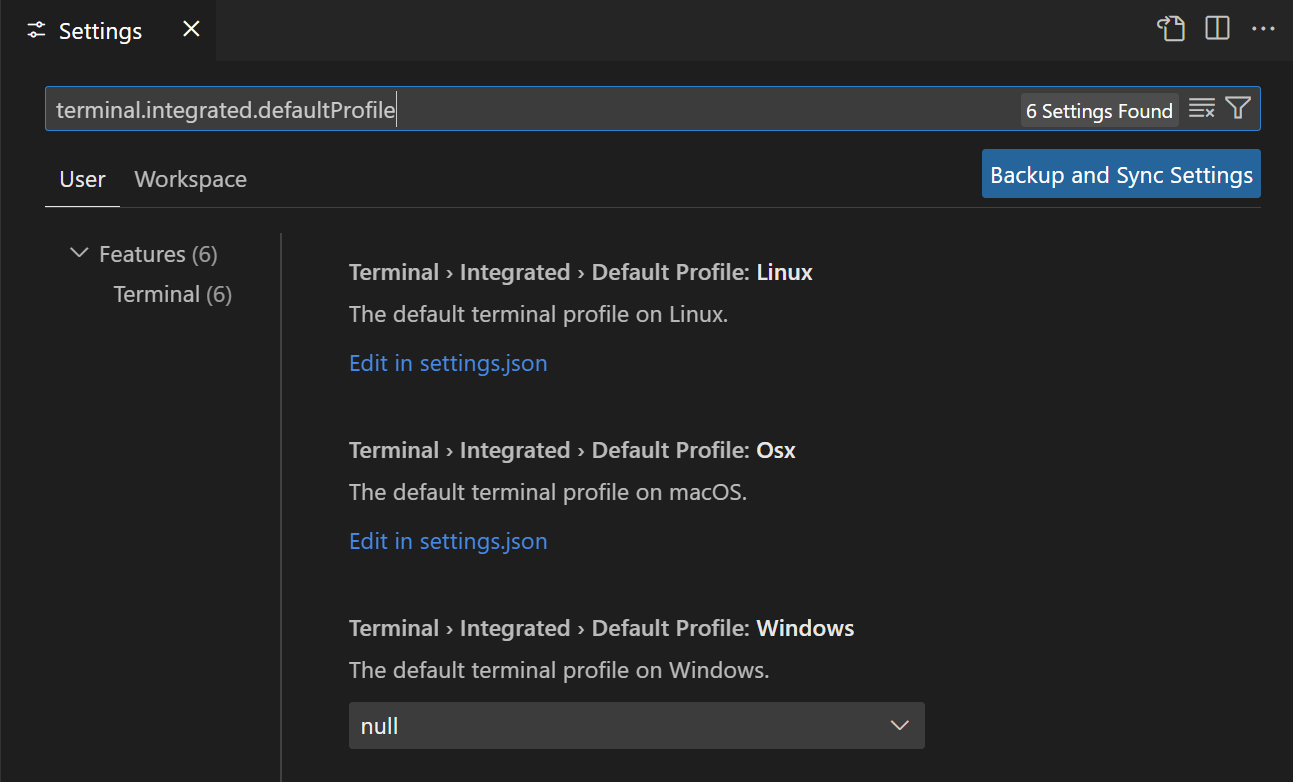This screenshot has width=1293, height=782.
Task: Select the User settings tab
Action: (81, 179)
